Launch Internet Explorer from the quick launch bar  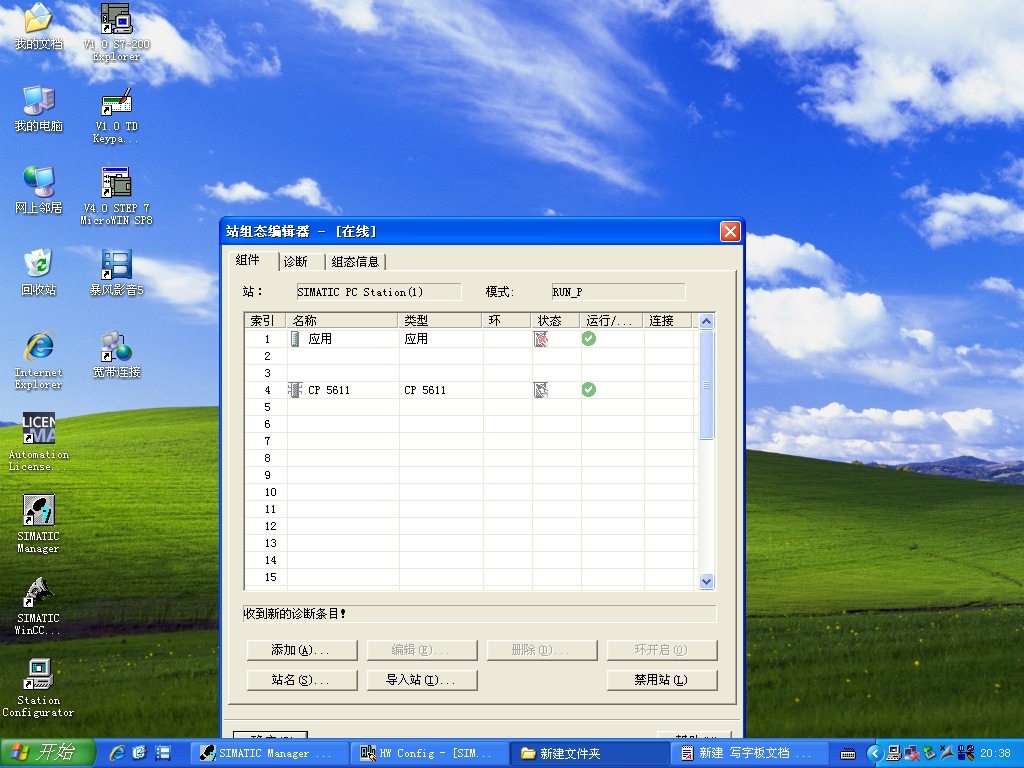pos(117,753)
